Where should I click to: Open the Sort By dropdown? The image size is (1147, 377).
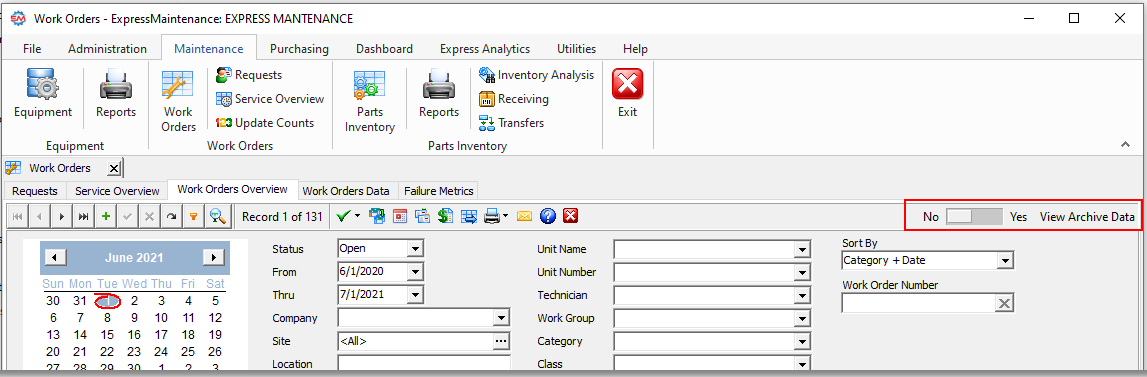pos(1005,261)
